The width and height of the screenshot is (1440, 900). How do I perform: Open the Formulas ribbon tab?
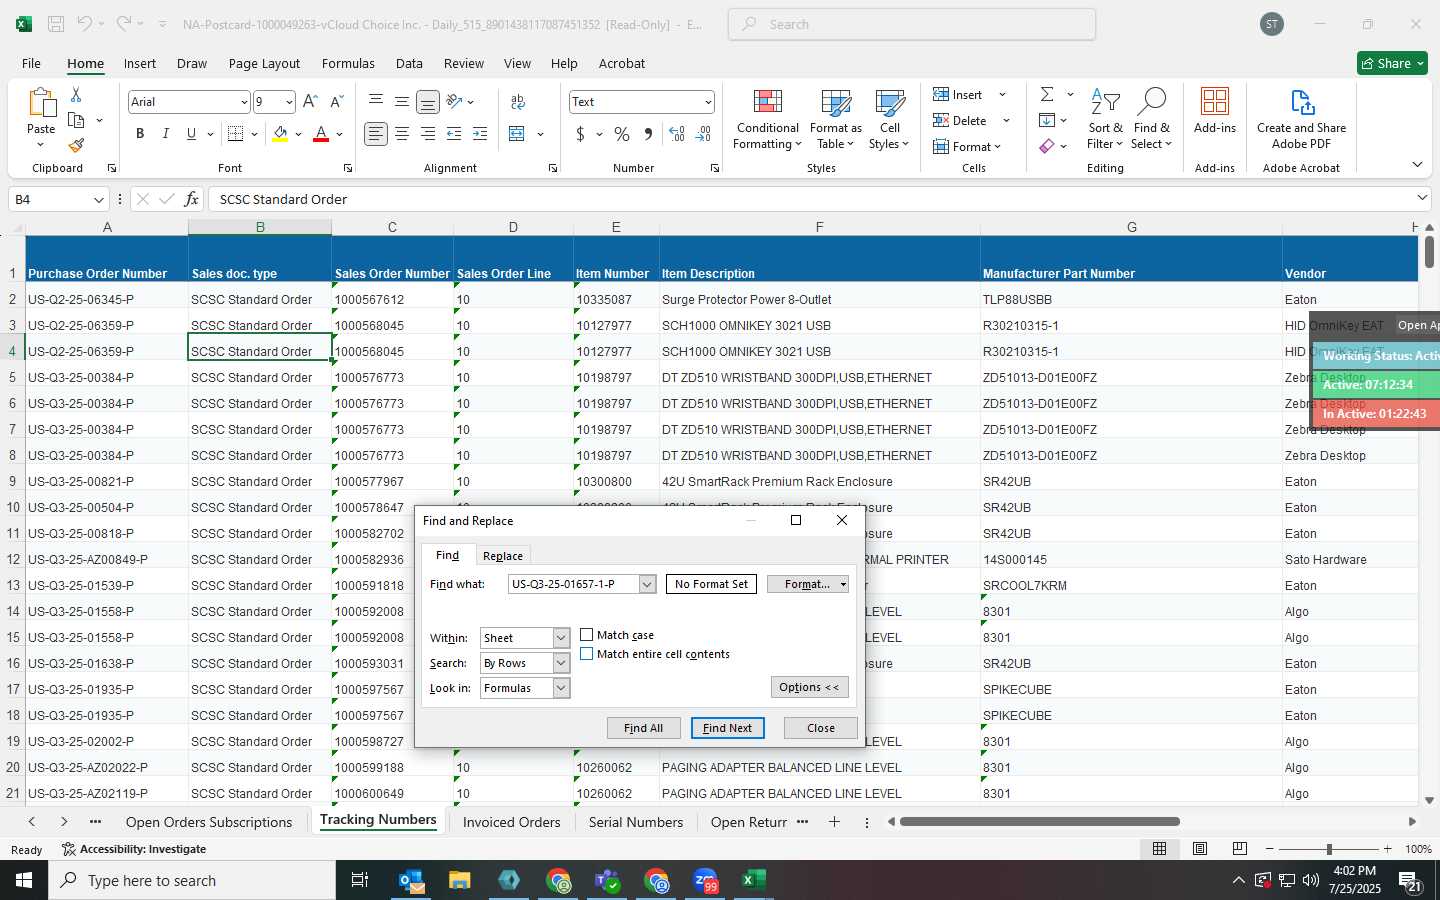point(348,63)
